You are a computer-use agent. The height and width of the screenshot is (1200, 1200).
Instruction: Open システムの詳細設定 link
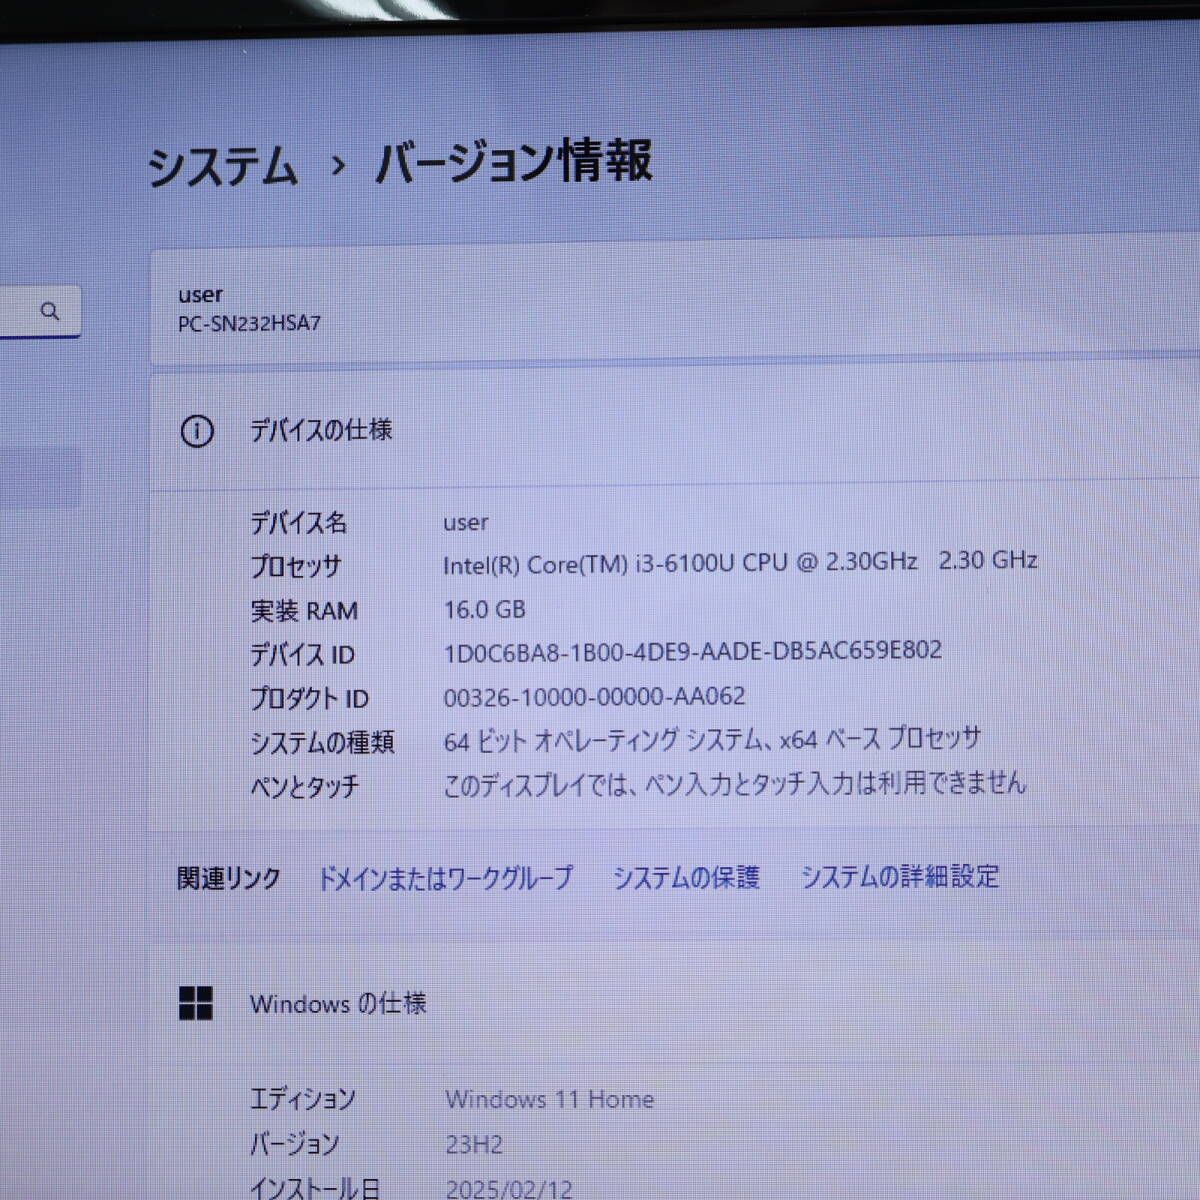(900, 876)
